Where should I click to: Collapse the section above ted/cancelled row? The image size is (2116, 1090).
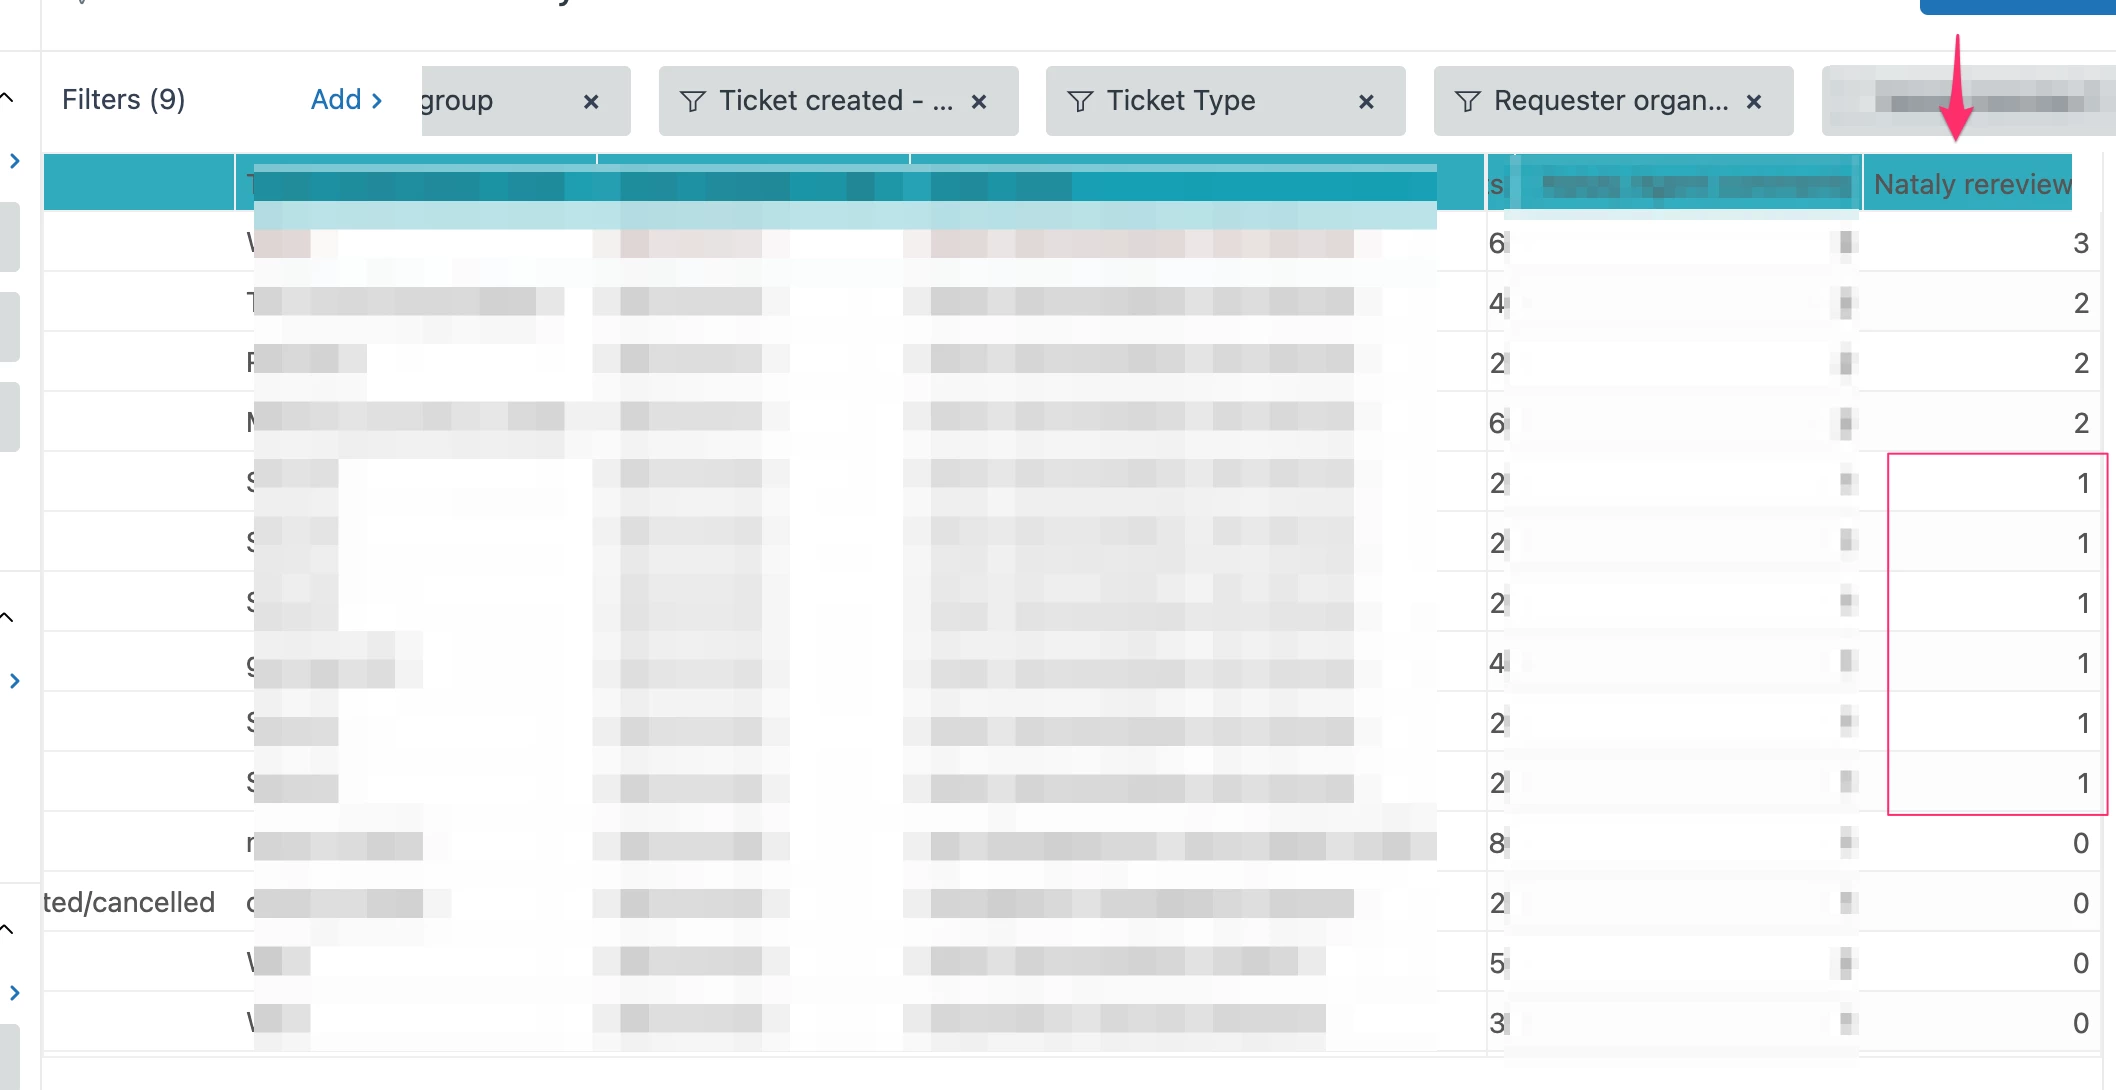click(7, 929)
